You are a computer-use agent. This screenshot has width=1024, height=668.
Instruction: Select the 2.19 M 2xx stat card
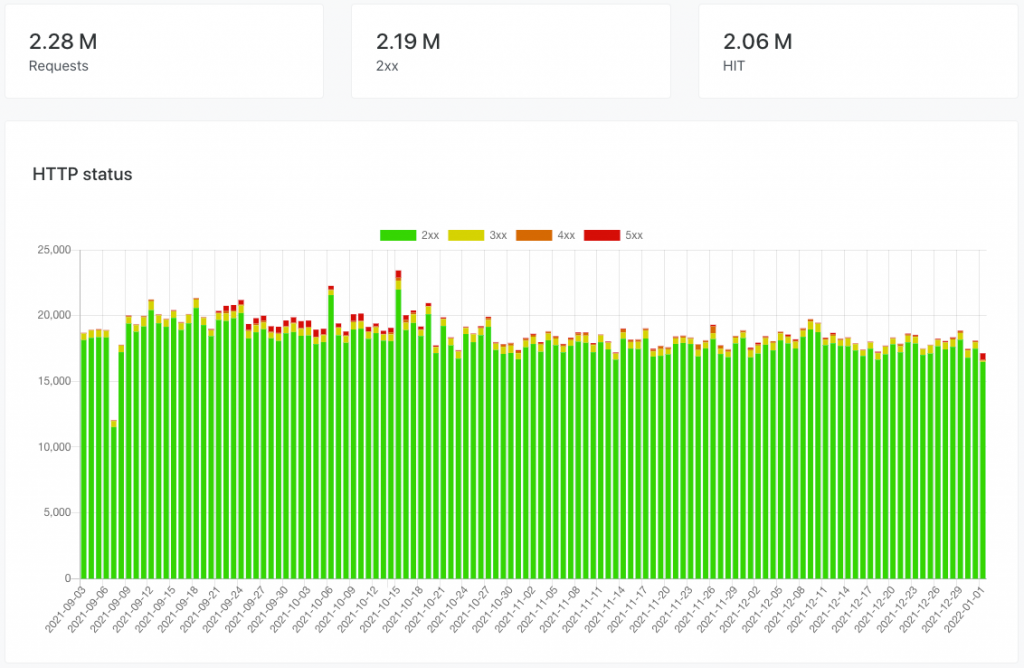point(511,52)
